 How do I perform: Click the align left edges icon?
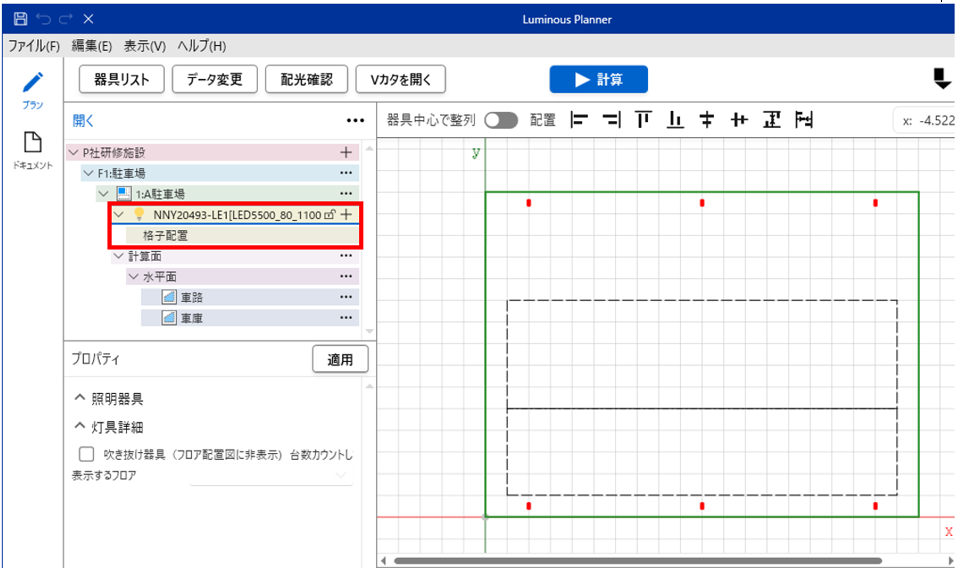(578, 120)
